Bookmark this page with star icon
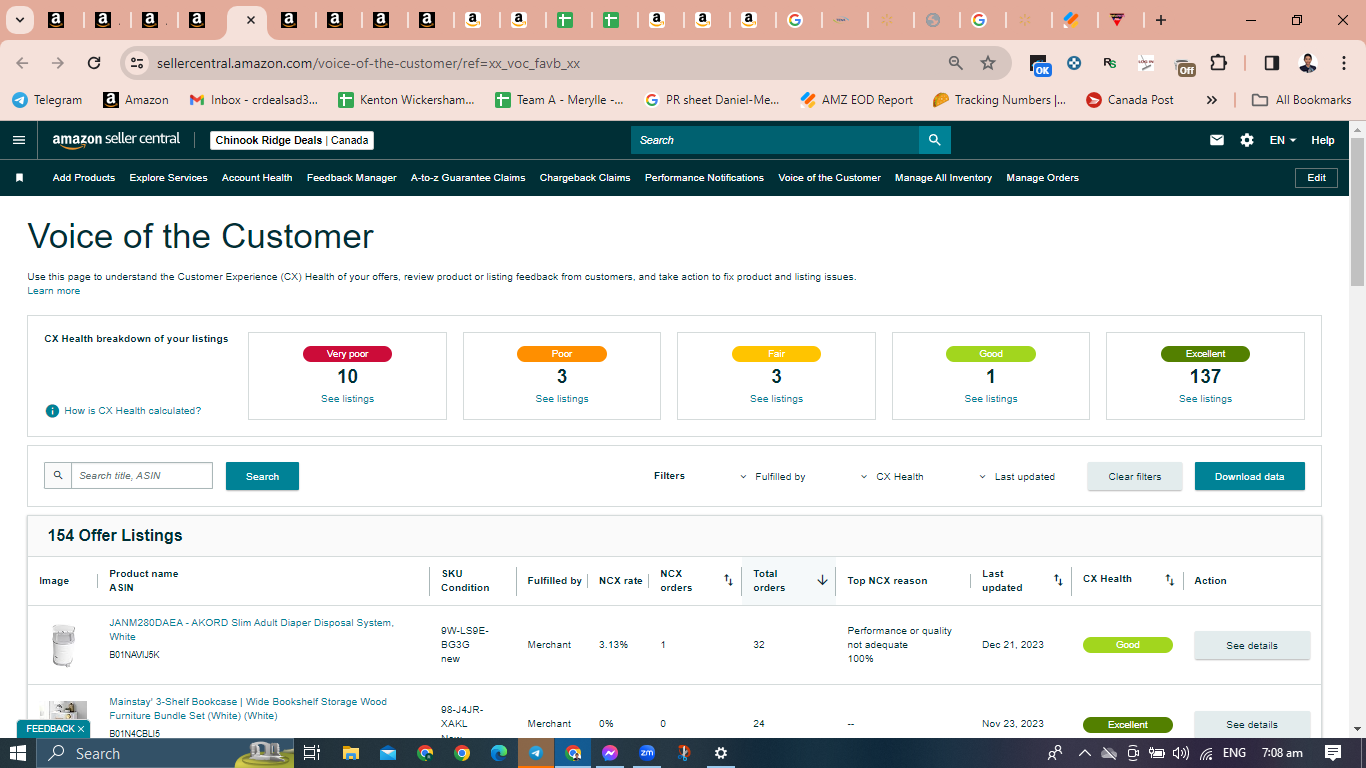Viewport: 1366px width, 768px height. (988, 63)
